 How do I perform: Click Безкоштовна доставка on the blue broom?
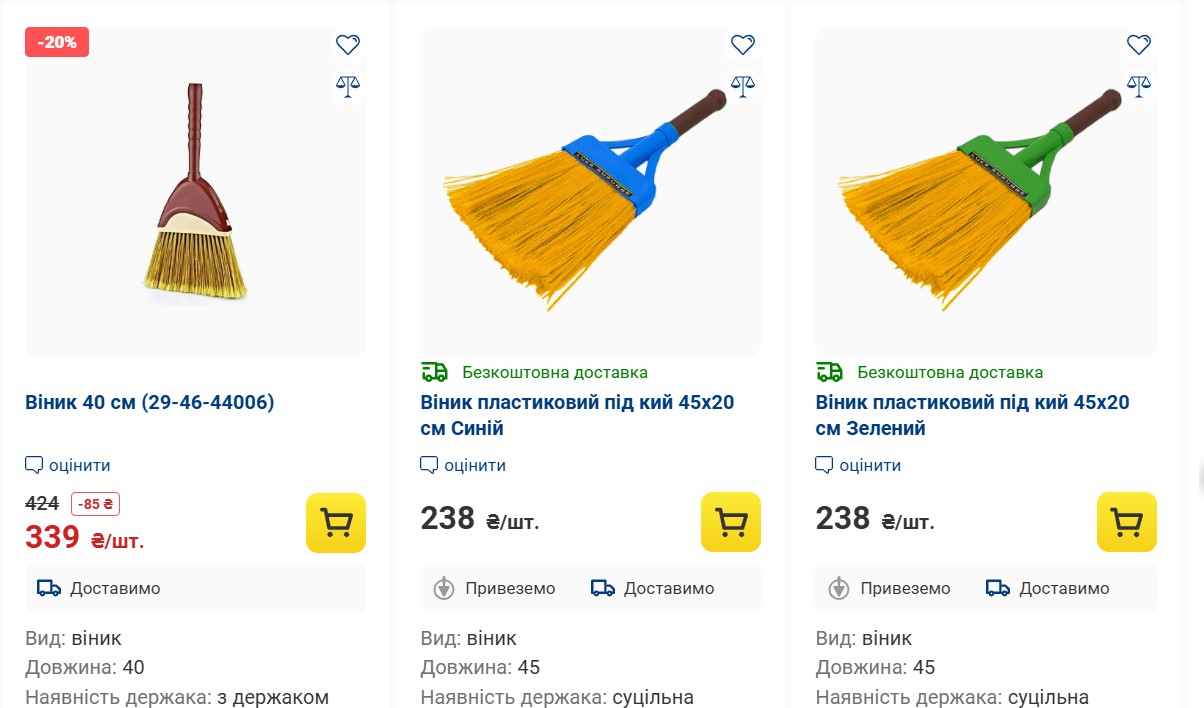554,373
